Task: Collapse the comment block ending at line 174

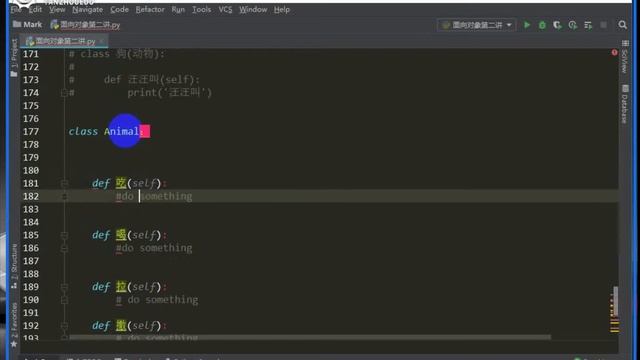Action: click(x=64, y=93)
